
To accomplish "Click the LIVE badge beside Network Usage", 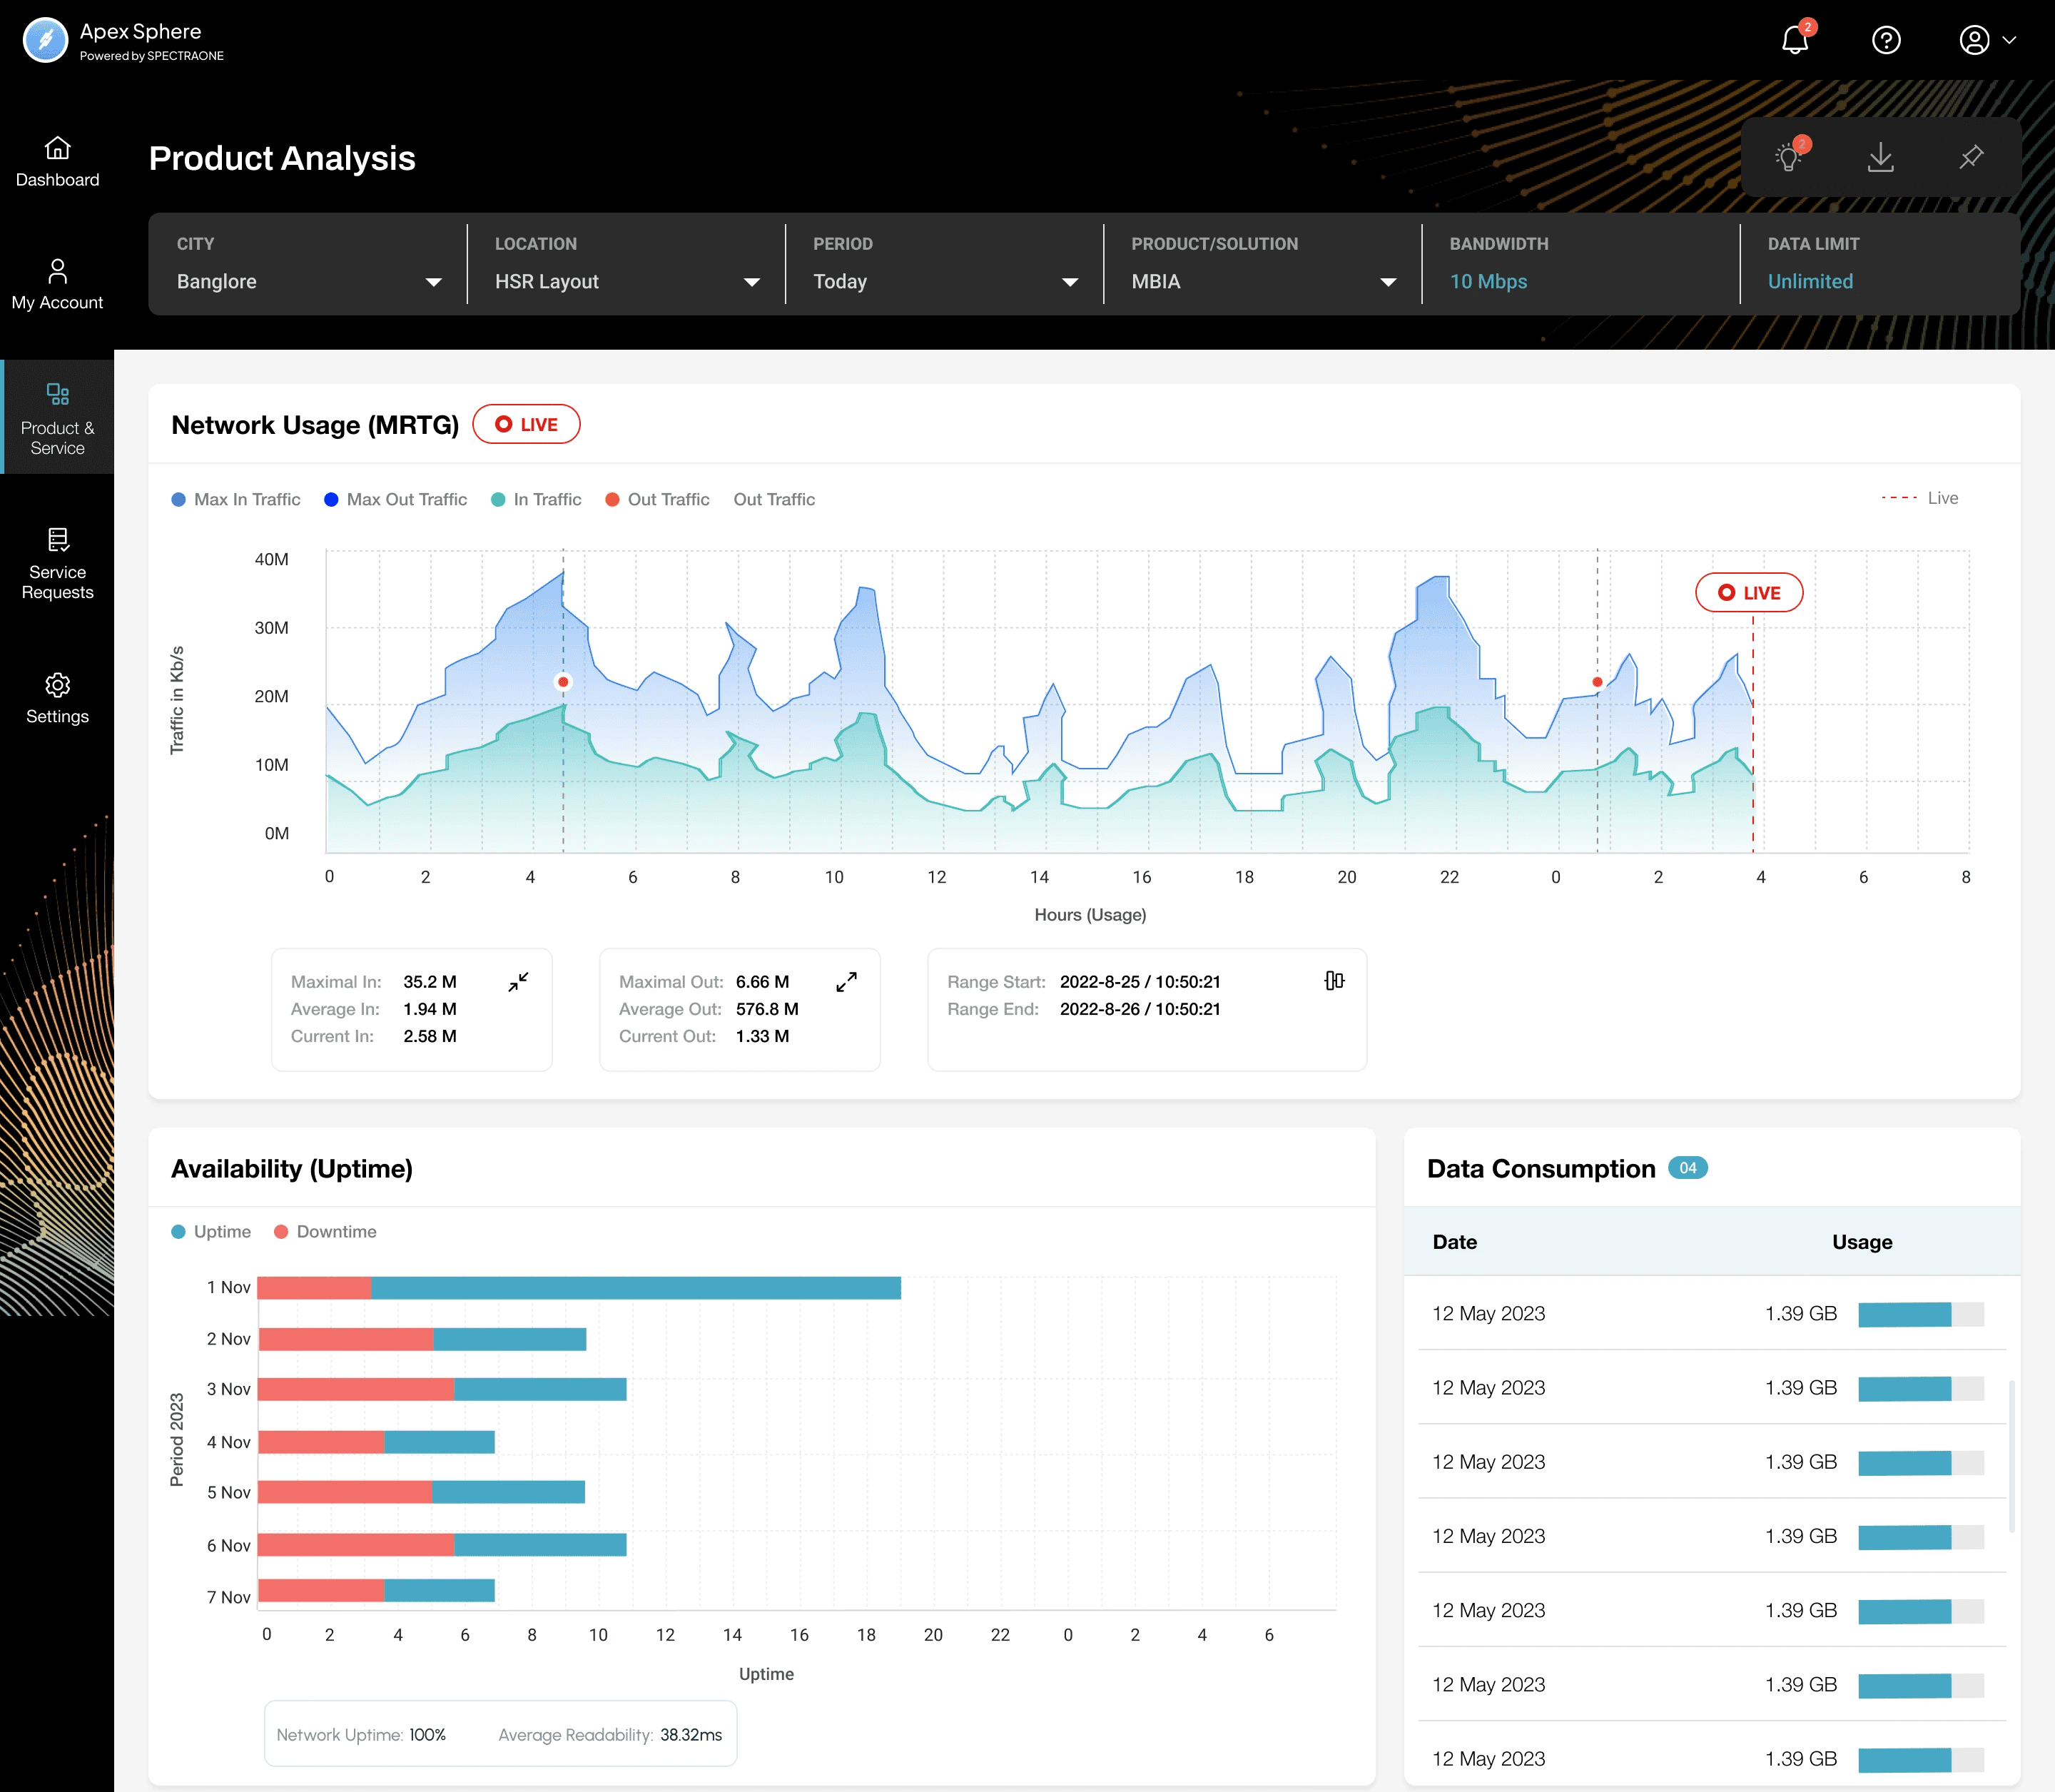I will coord(527,424).
